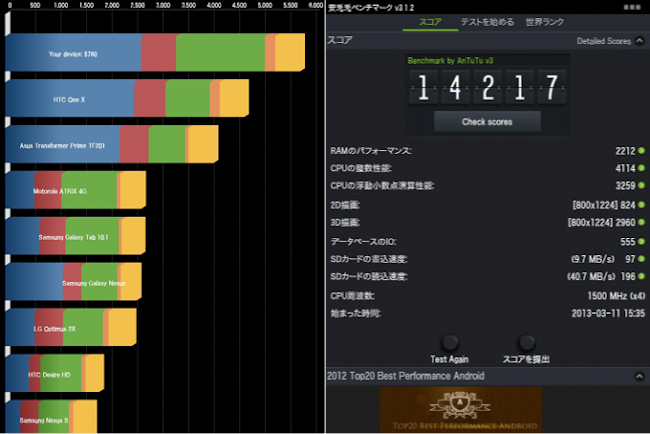Click the 安兎兎ベンチマーク v3.1.2 title
Image resolution: width=650 pixels, height=434 pixels.
(x=371, y=7)
